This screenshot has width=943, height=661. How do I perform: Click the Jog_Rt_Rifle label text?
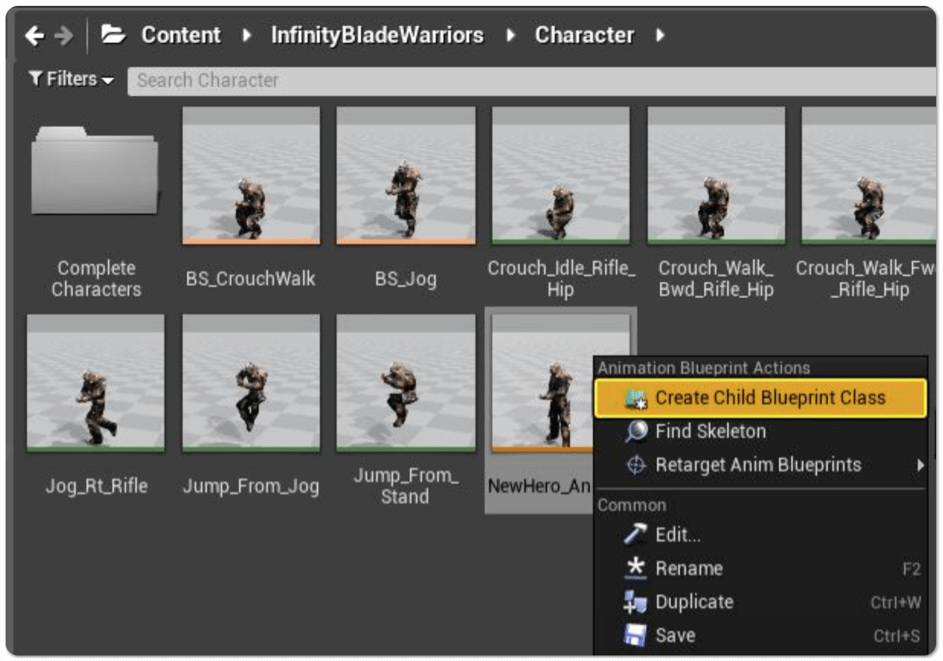click(x=96, y=486)
